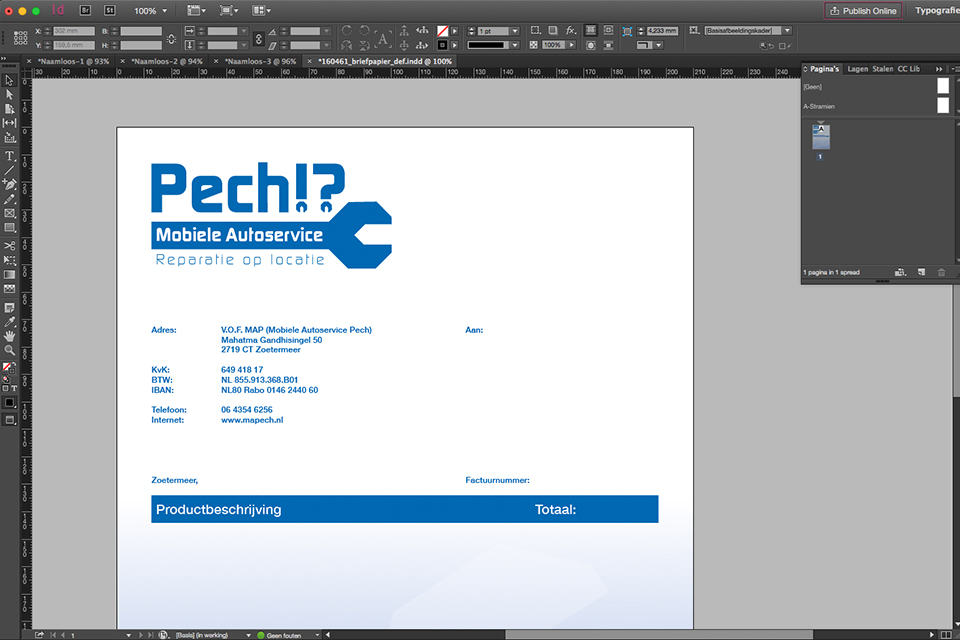Click the fill color swatch in toolbox
Screen dimensions: 960x640
point(8,367)
